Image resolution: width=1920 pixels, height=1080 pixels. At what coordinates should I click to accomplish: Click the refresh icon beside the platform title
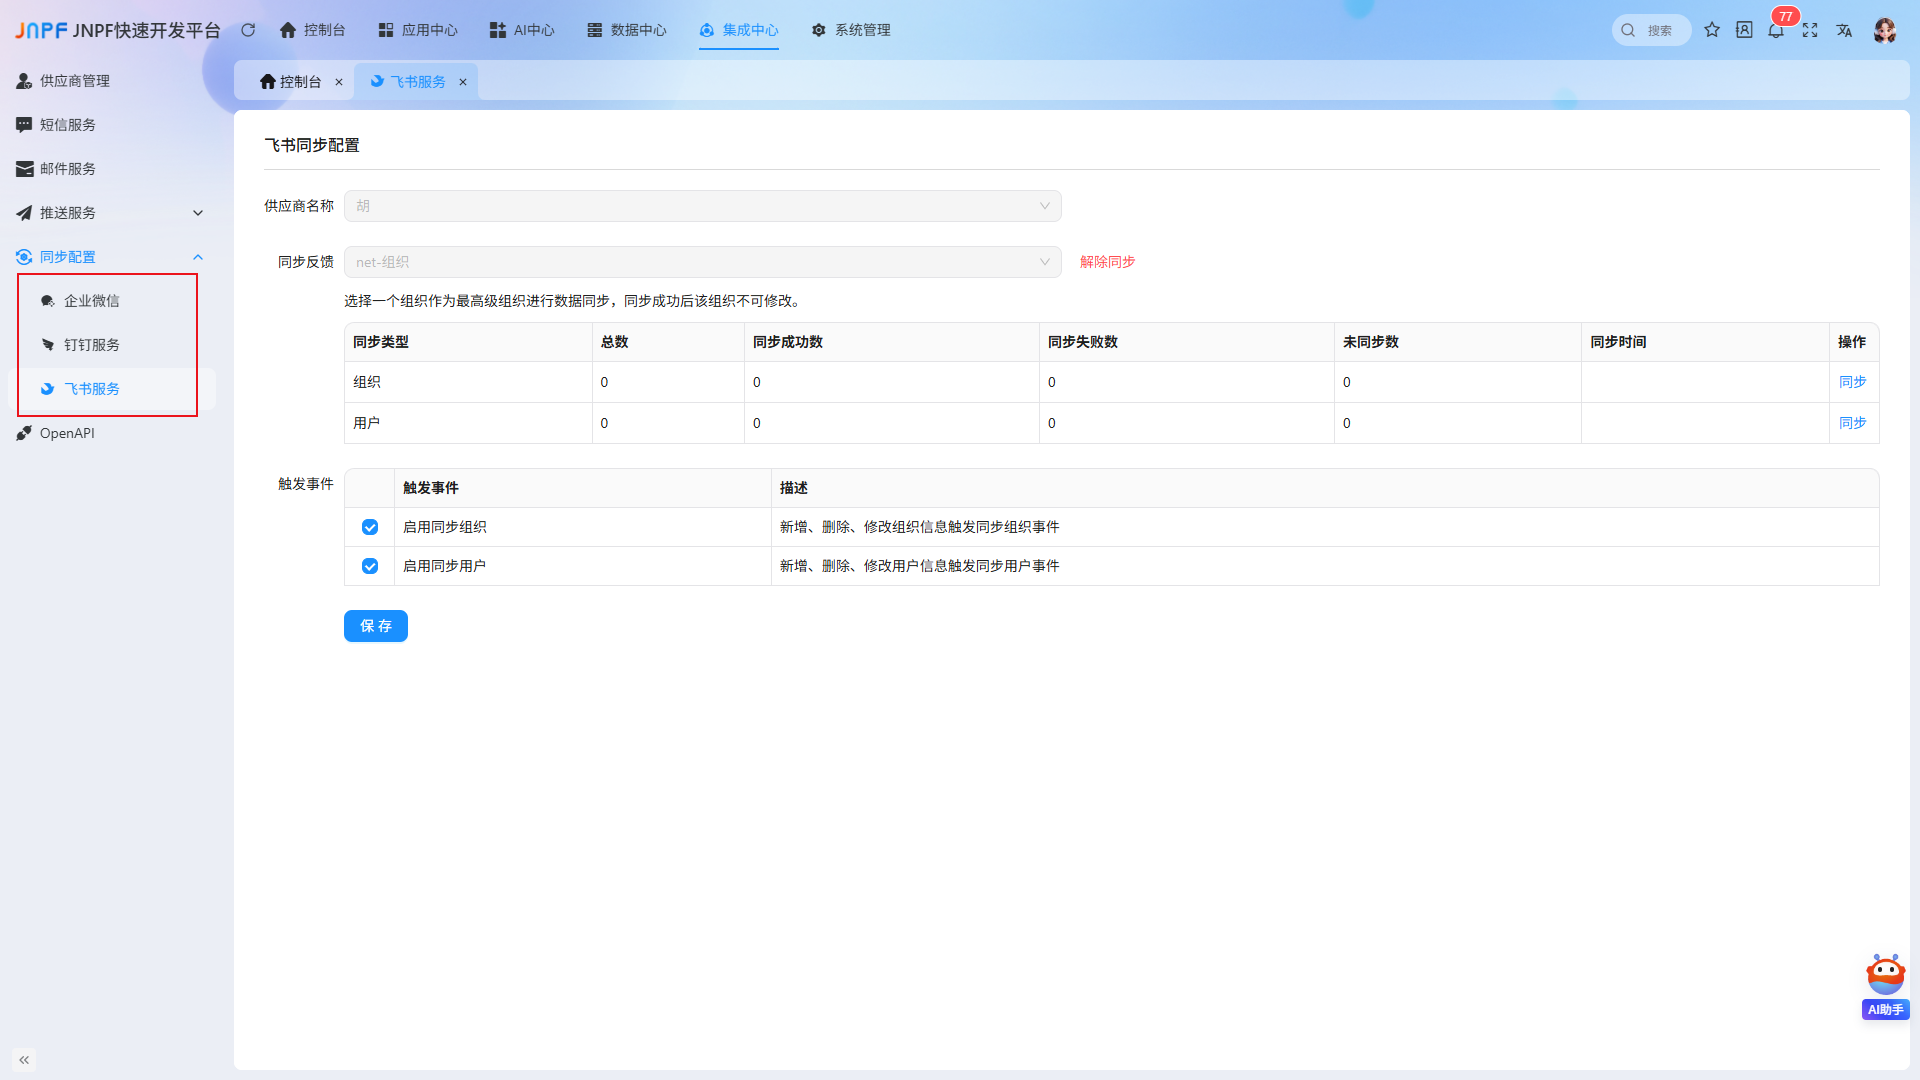(248, 30)
